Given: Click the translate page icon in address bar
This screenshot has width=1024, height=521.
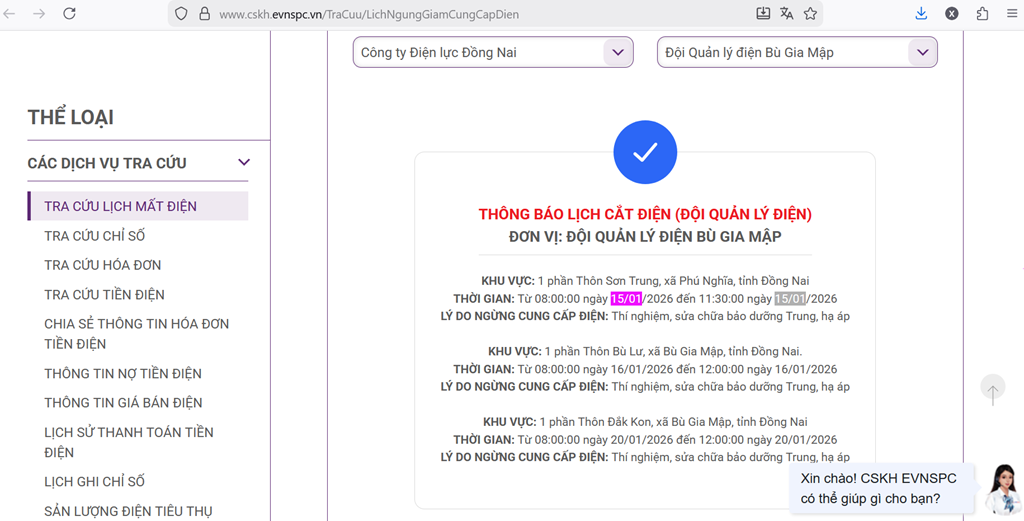Looking at the screenshot, I should tap(787, 14).
